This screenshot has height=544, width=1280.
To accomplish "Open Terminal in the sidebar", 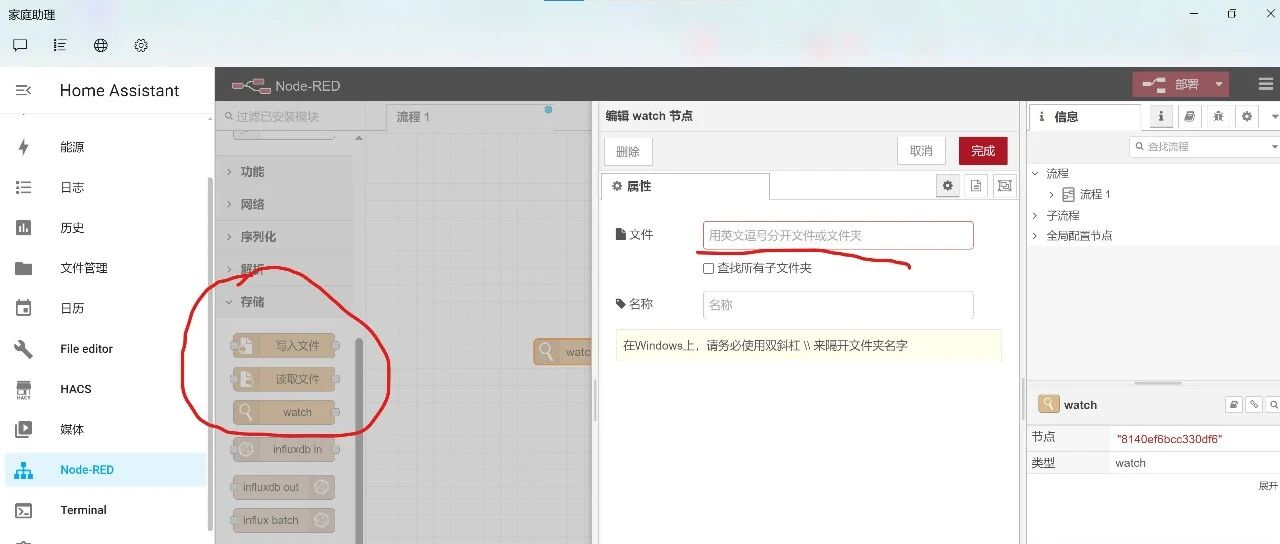I will click(105, 510).
